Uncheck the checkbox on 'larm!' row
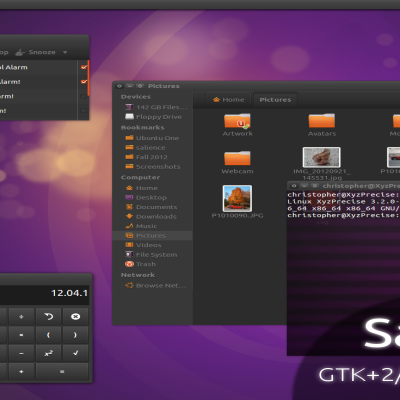This screenshot has height=400, width=400. pos(84,82)
